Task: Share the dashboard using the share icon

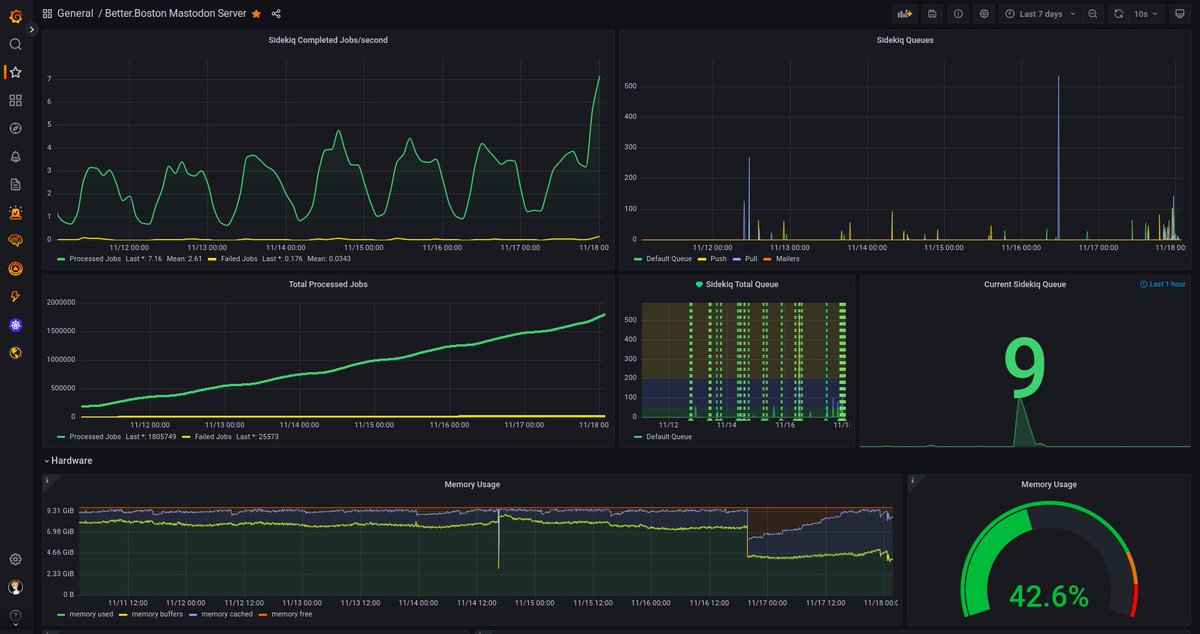Action: pyautogui.click(x=276, y=14)
